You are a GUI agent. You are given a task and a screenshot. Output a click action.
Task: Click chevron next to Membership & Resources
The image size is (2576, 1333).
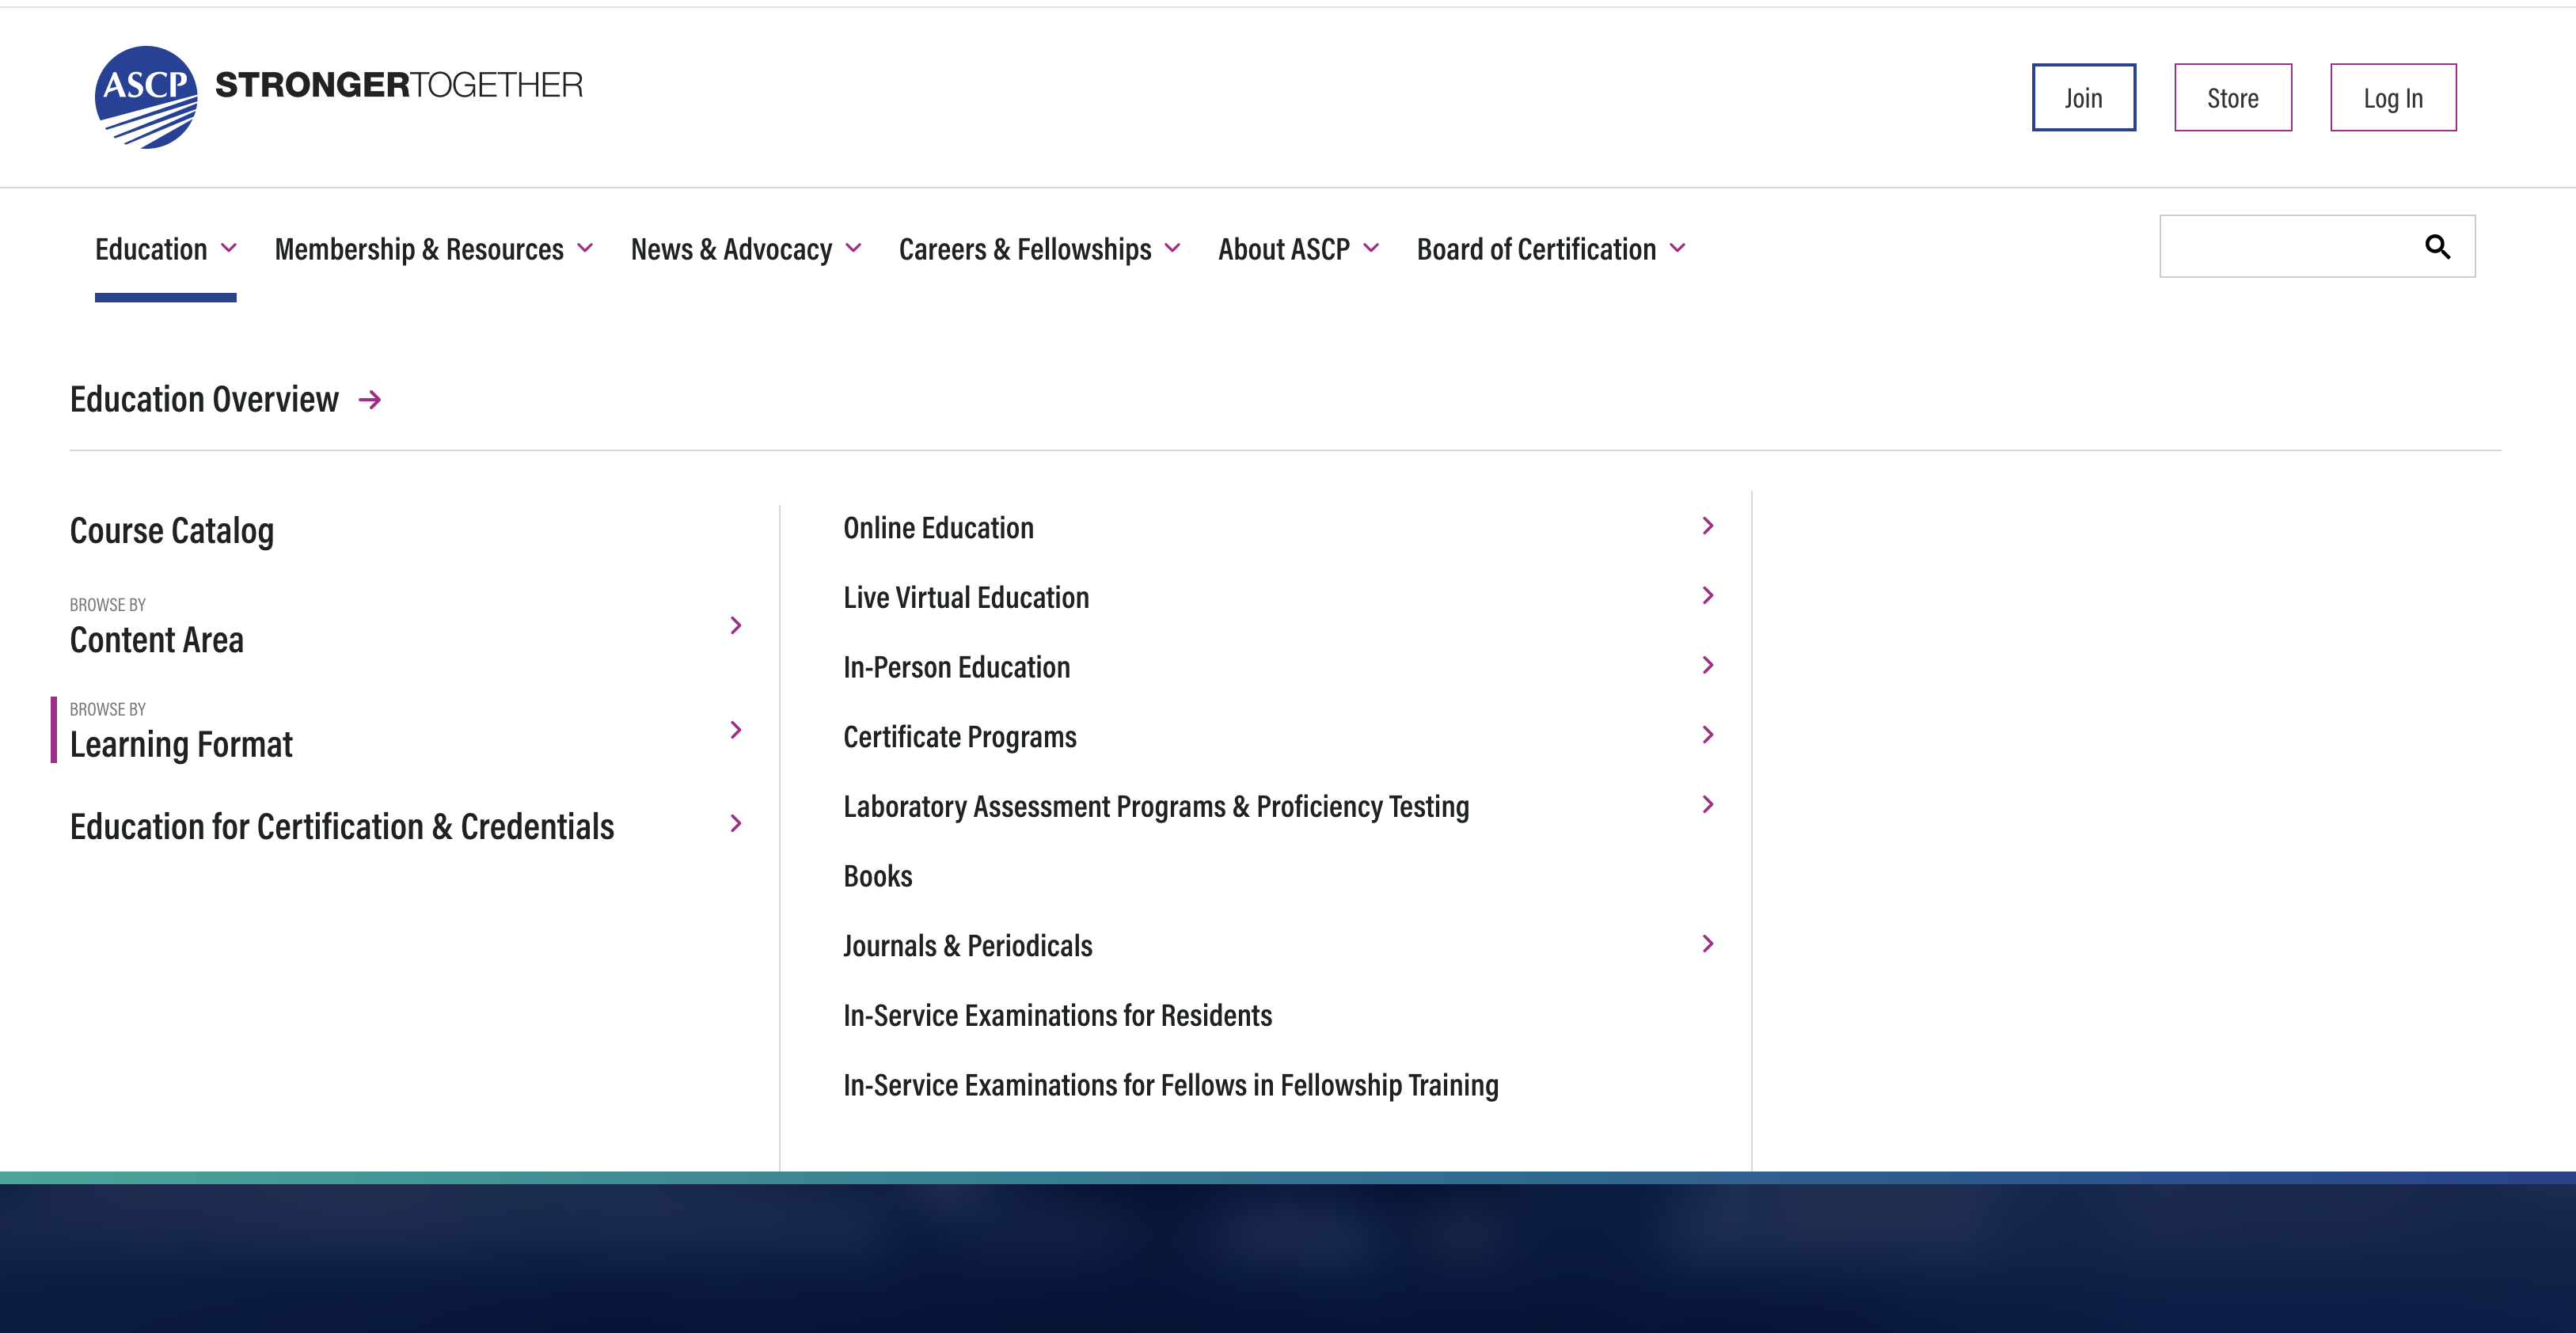coord(586,248)
